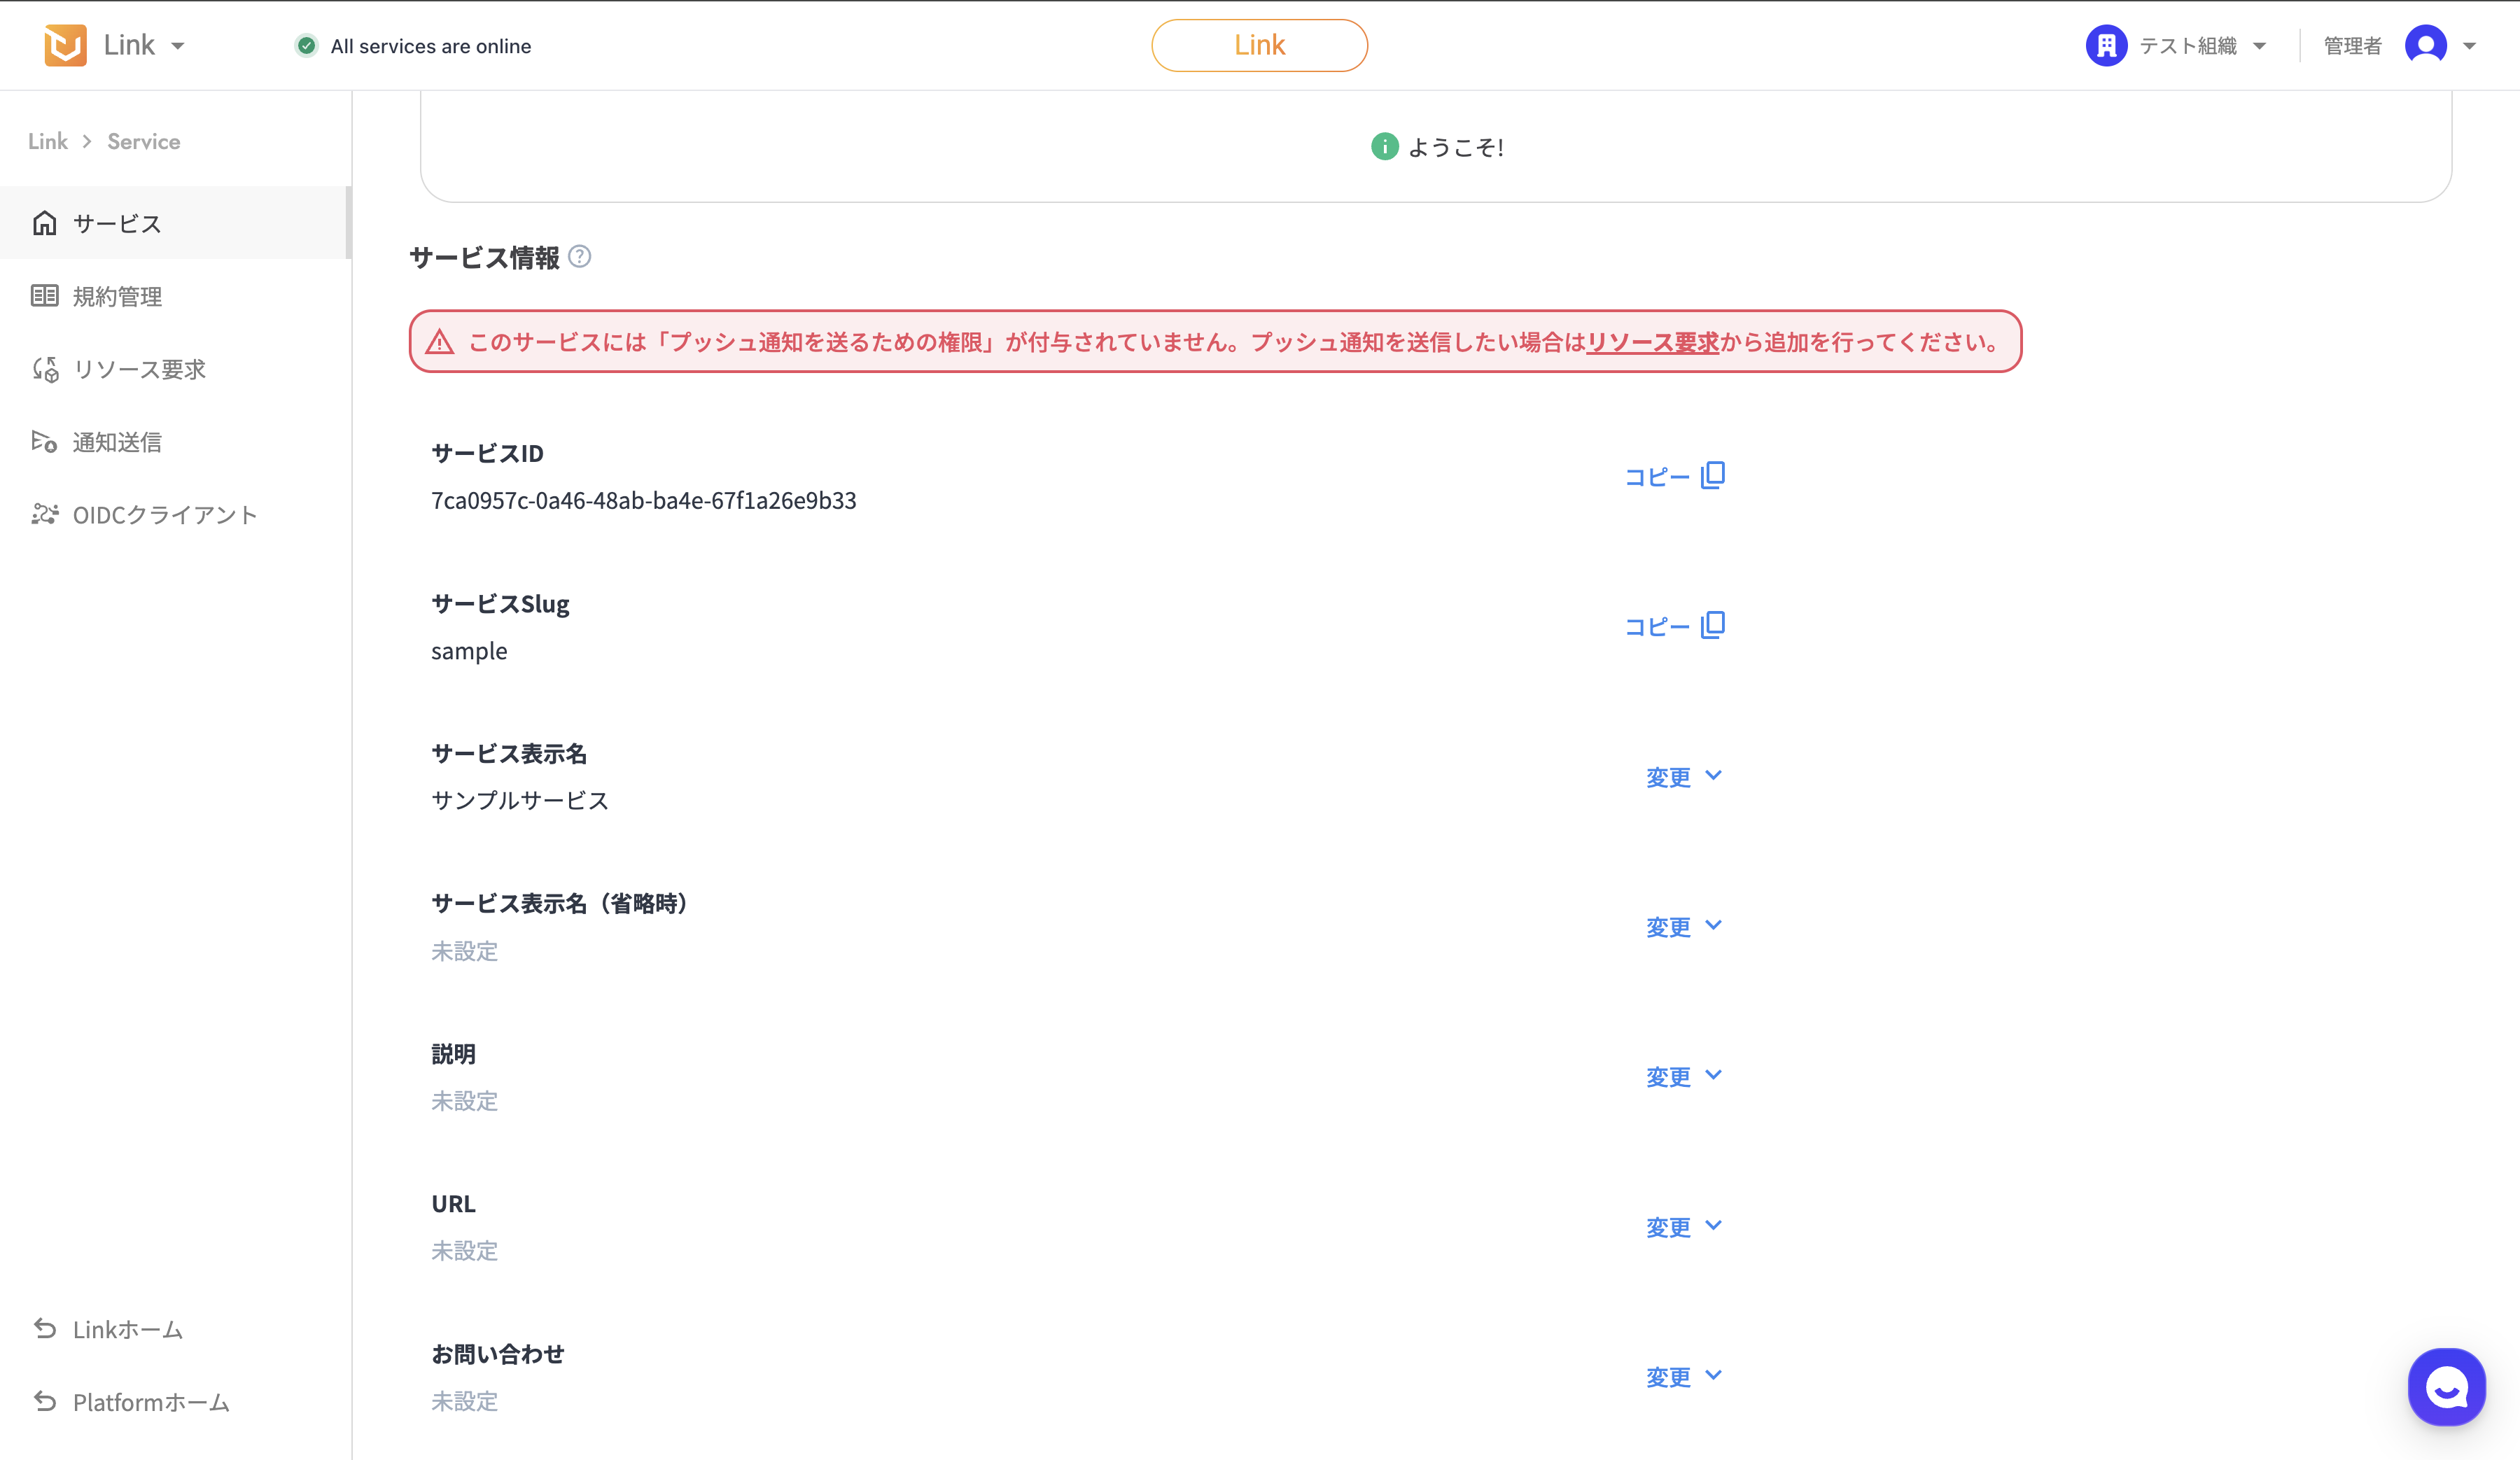Click the user avatar icon
2520x1460 pixels.
pos(2425,45)
